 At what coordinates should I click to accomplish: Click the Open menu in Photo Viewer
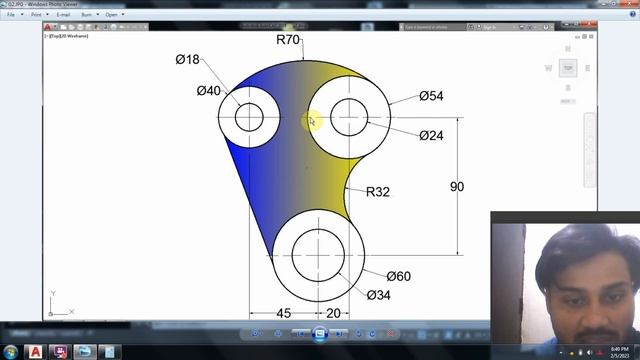pos(111,15)
